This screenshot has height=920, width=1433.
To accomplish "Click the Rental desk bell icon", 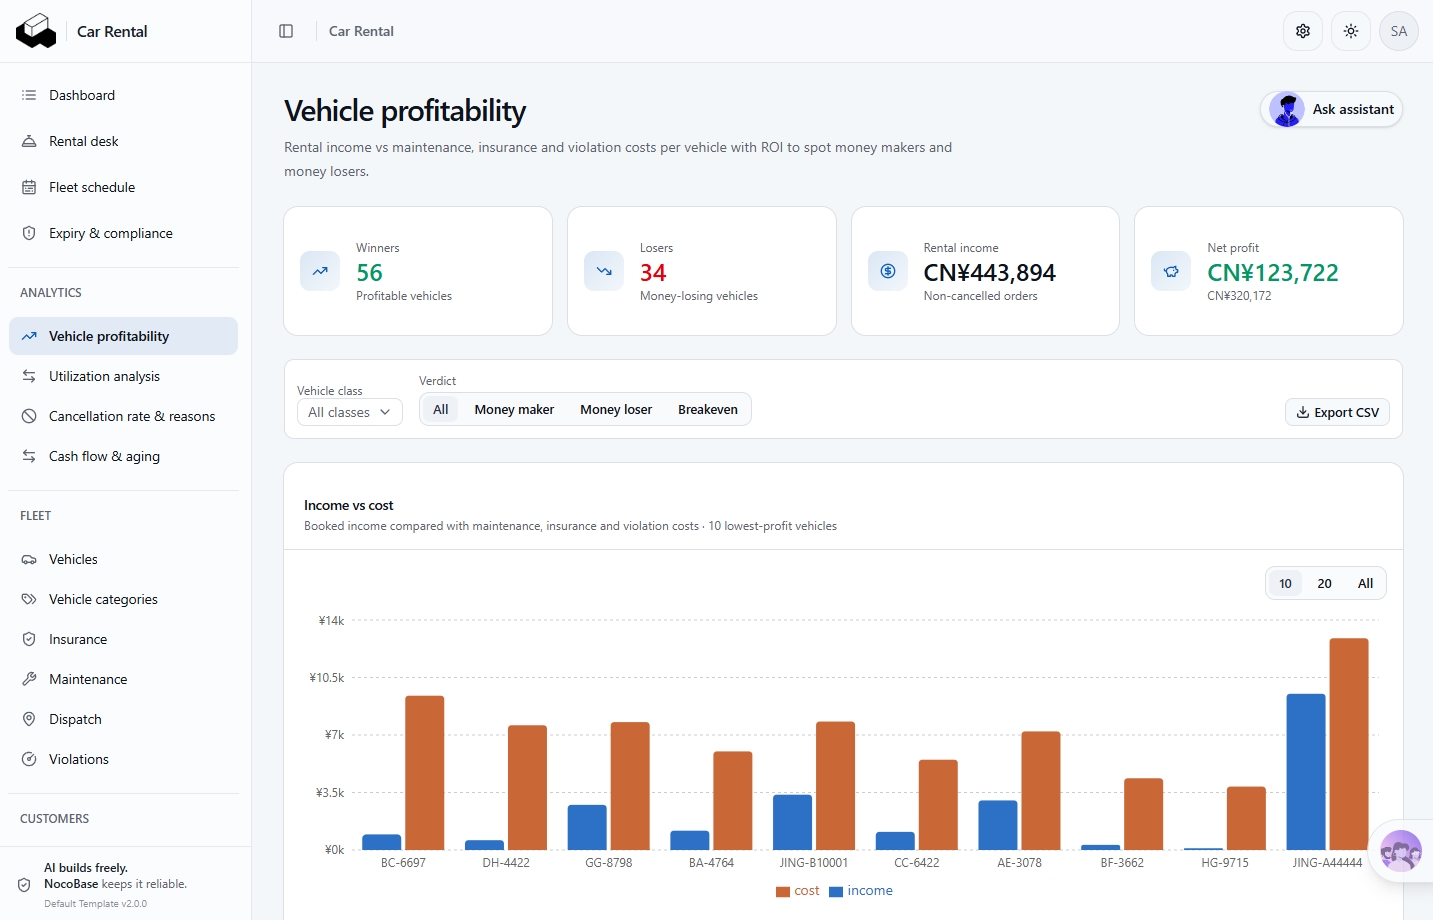I will [x=29, y=141].
